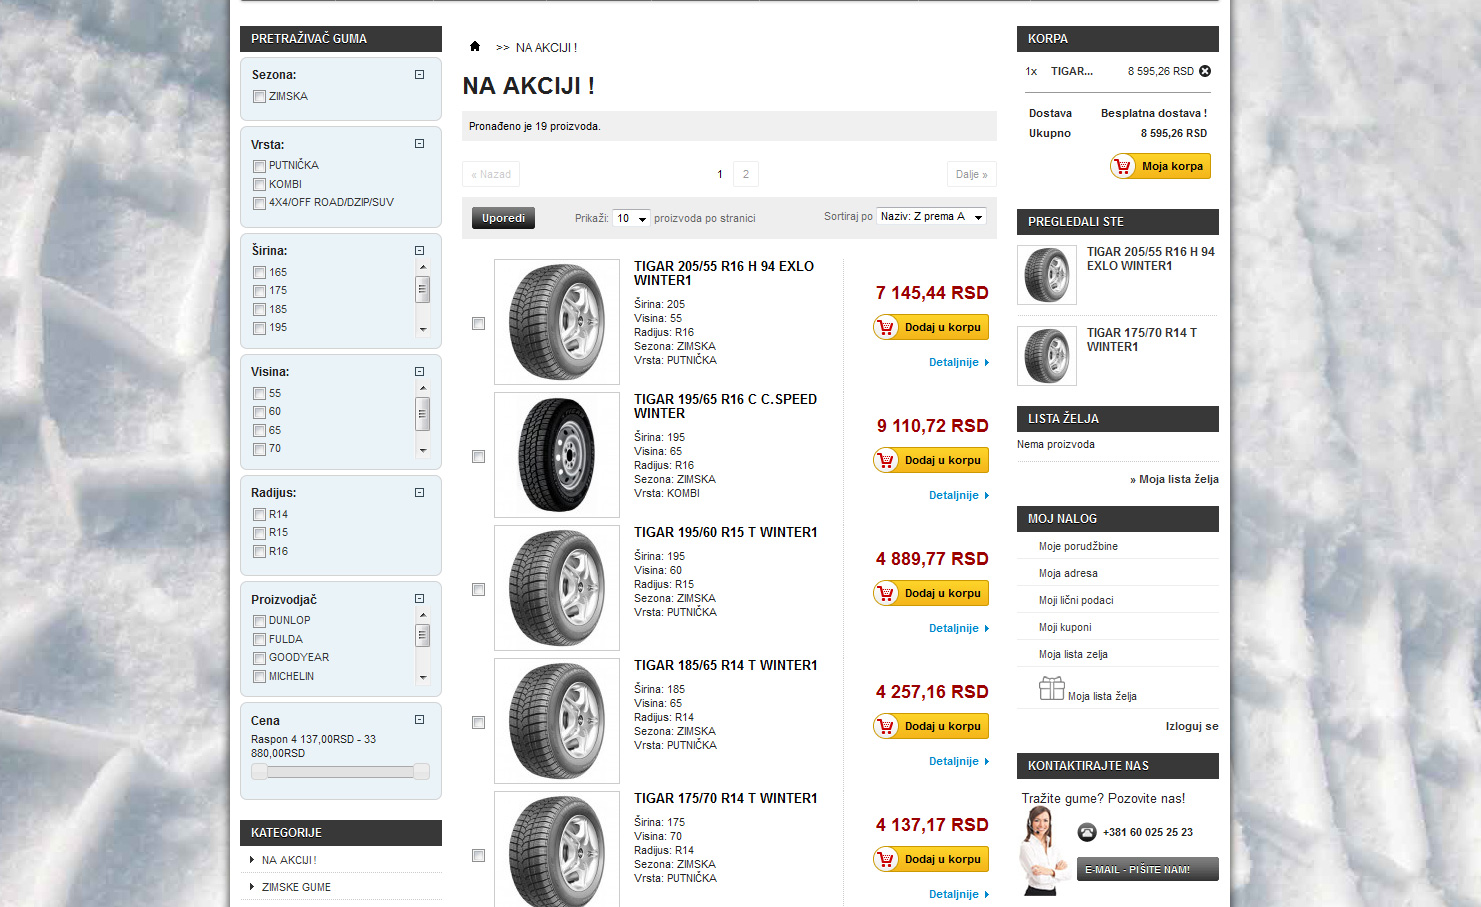Open » Moja lista želja link

pos(1174,479)
